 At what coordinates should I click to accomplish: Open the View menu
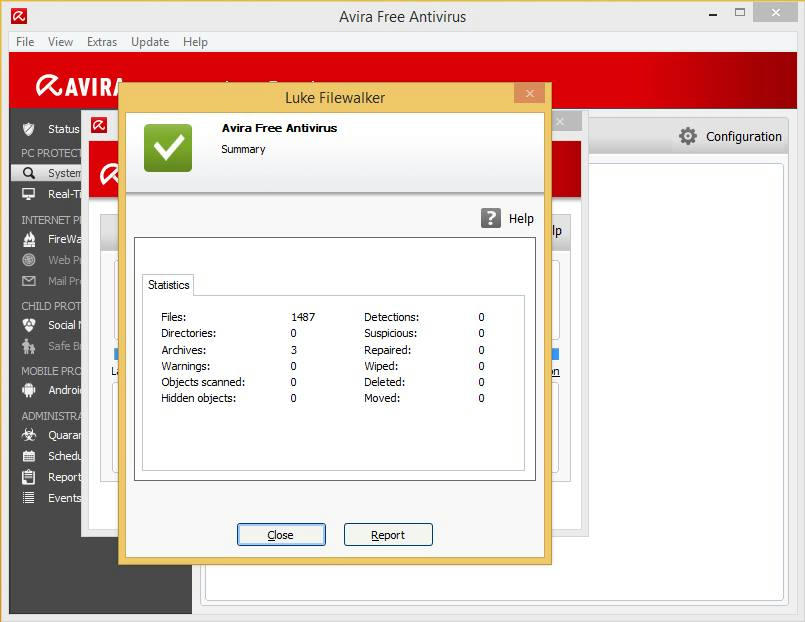tap(61, 42)
